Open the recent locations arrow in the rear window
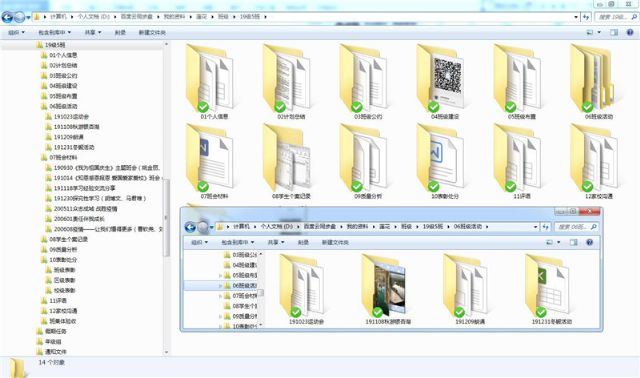Screen dimensions: 640x378 point(28,17)
